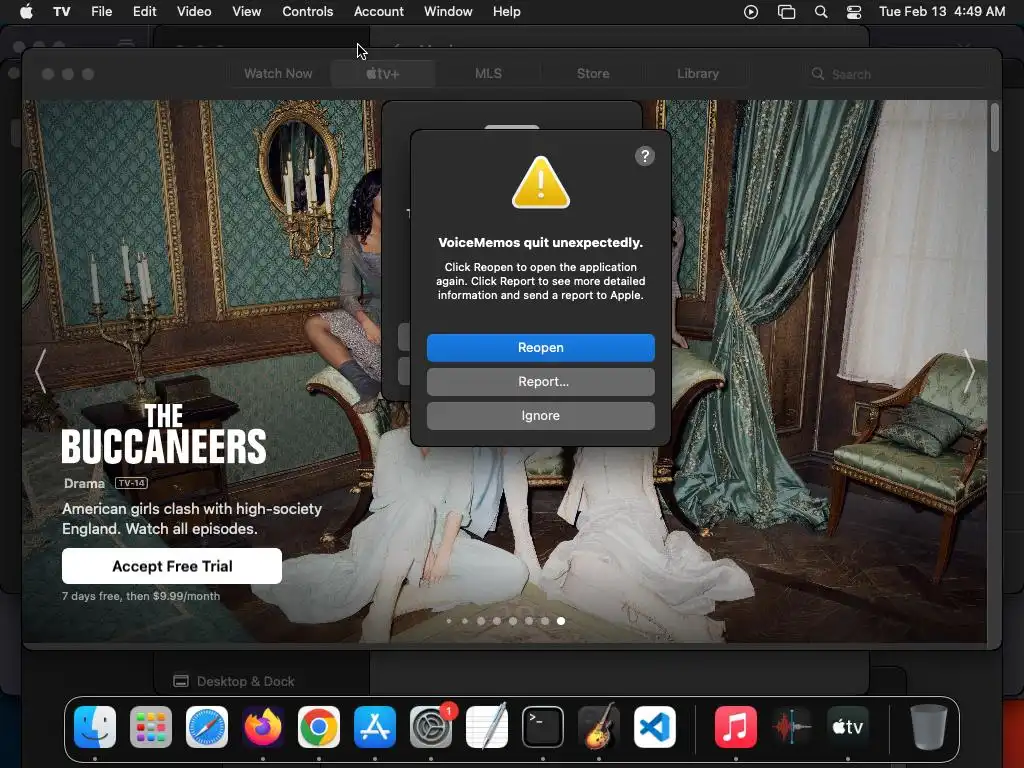Viewport: 1024px width, 768px height.
Task: Select the first carousel page dot
Action: click(x=449, y=621)
